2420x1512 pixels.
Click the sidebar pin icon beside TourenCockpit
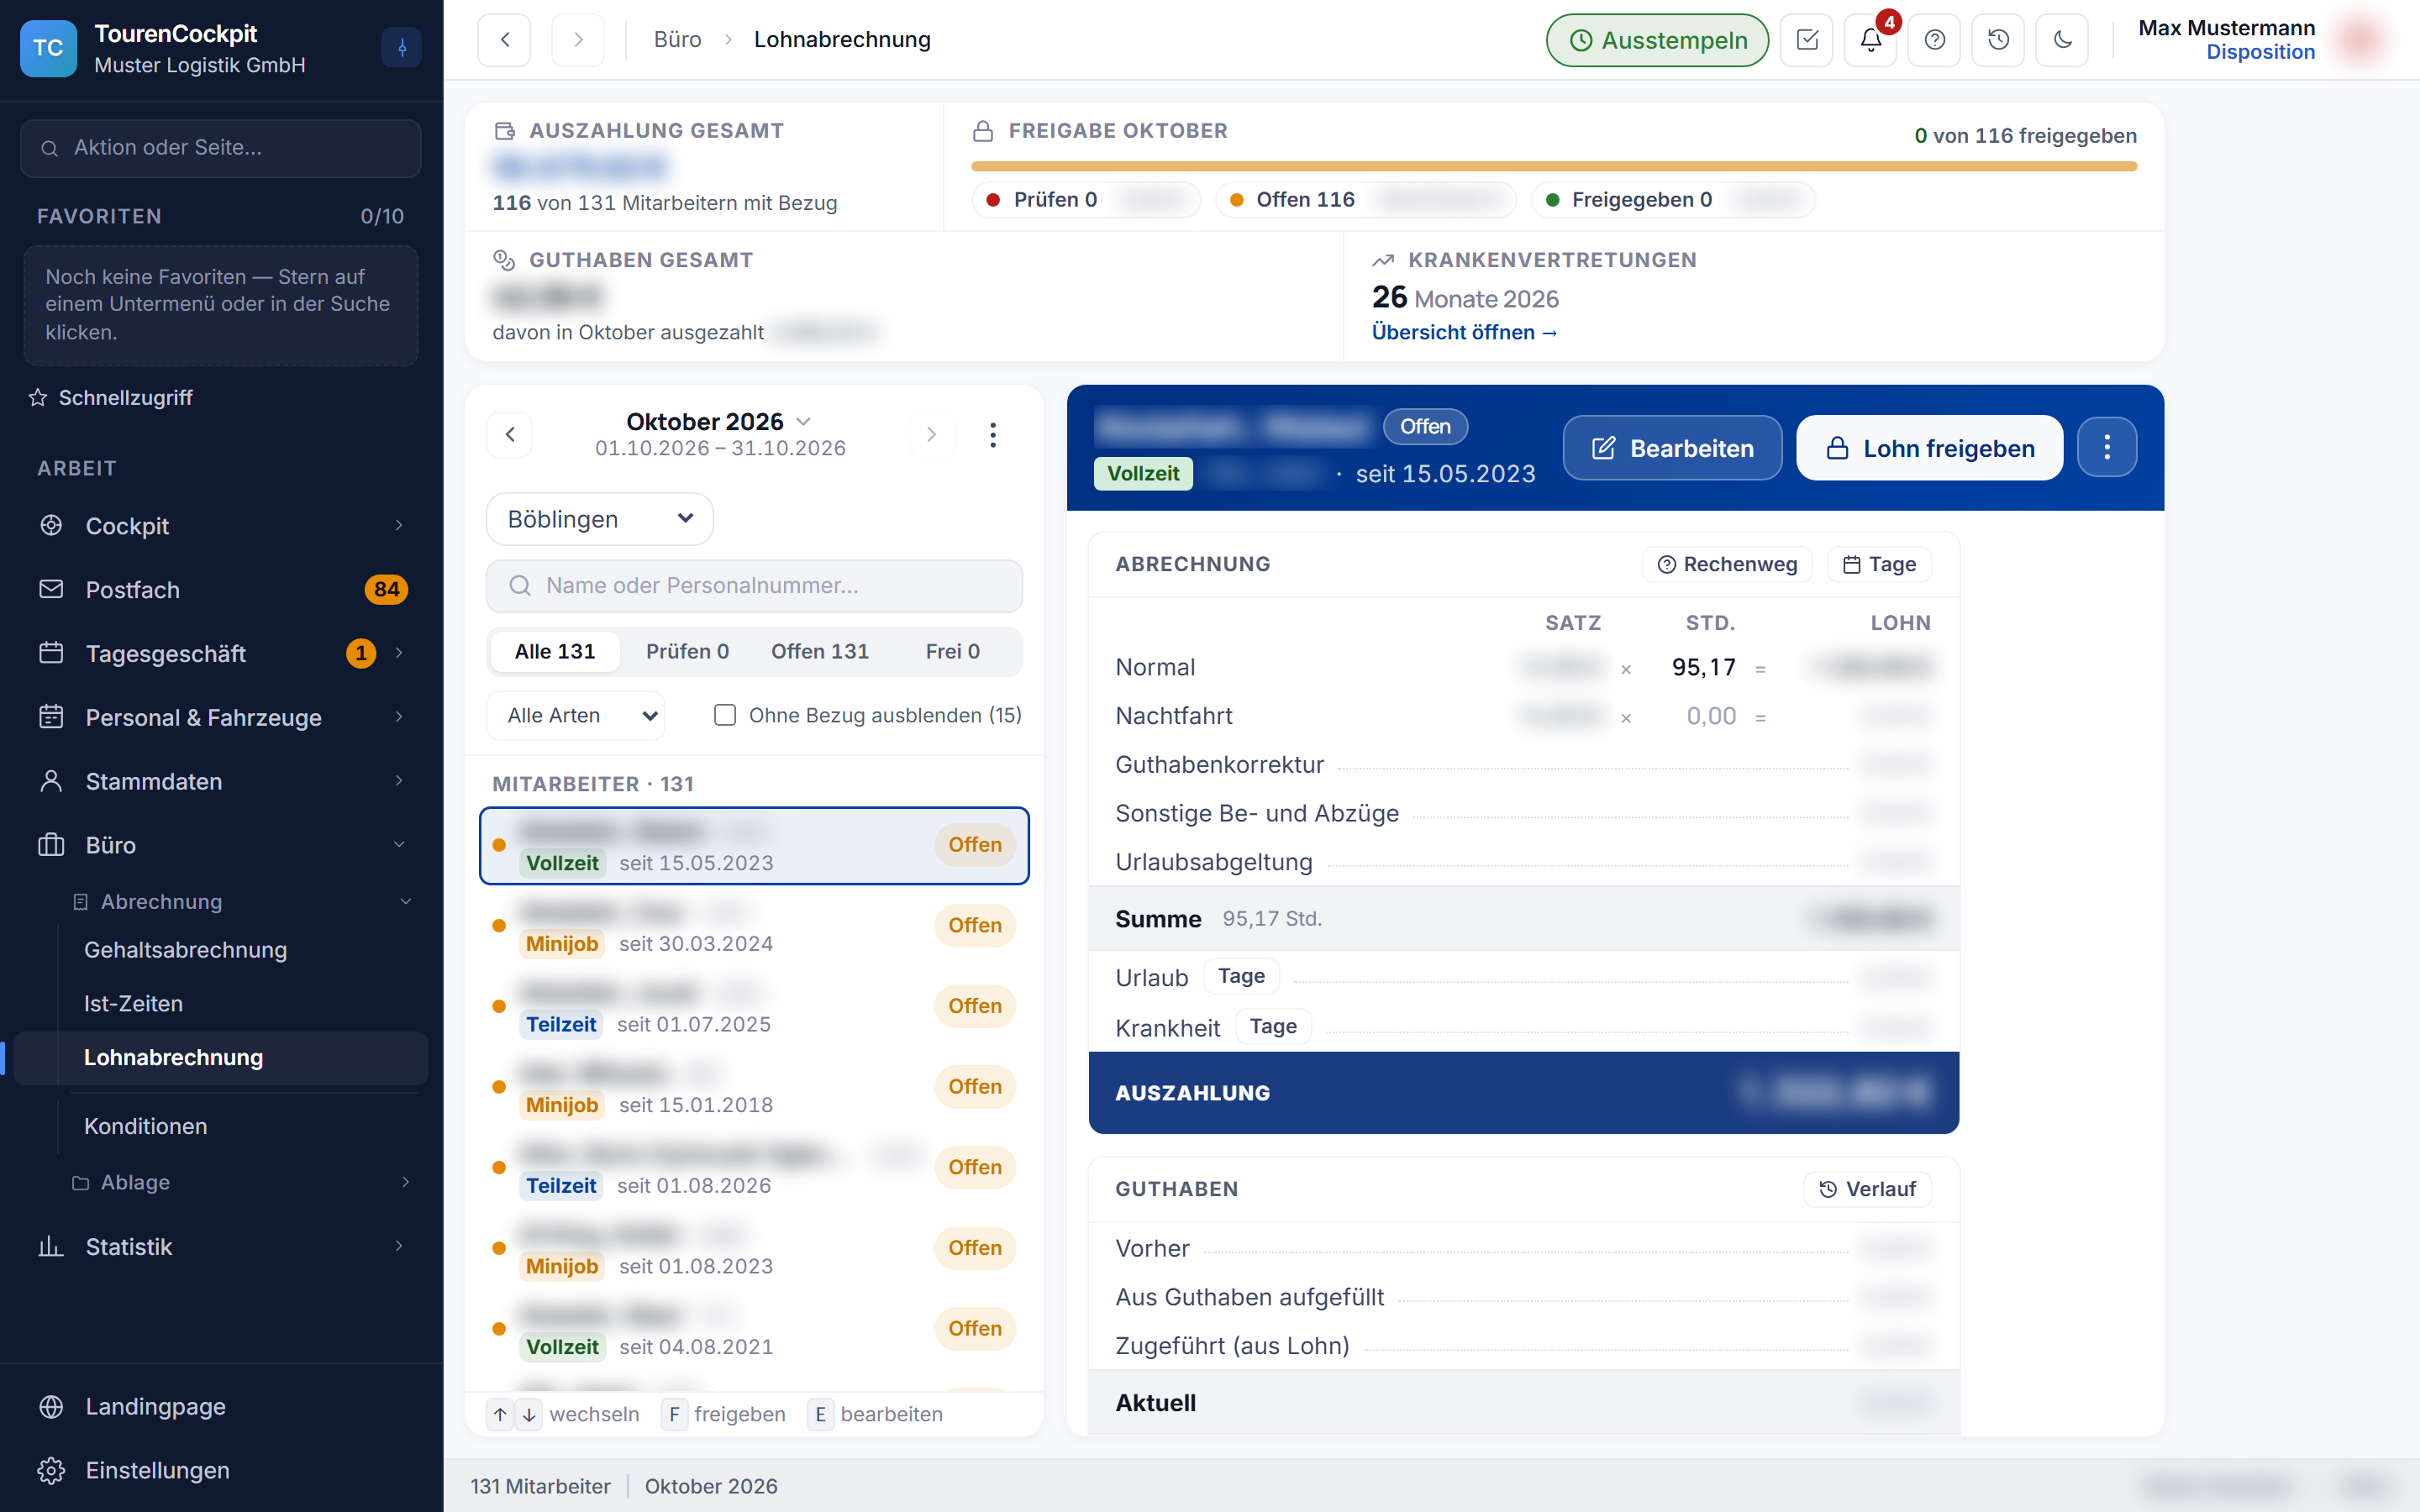(x=401, y=47)
